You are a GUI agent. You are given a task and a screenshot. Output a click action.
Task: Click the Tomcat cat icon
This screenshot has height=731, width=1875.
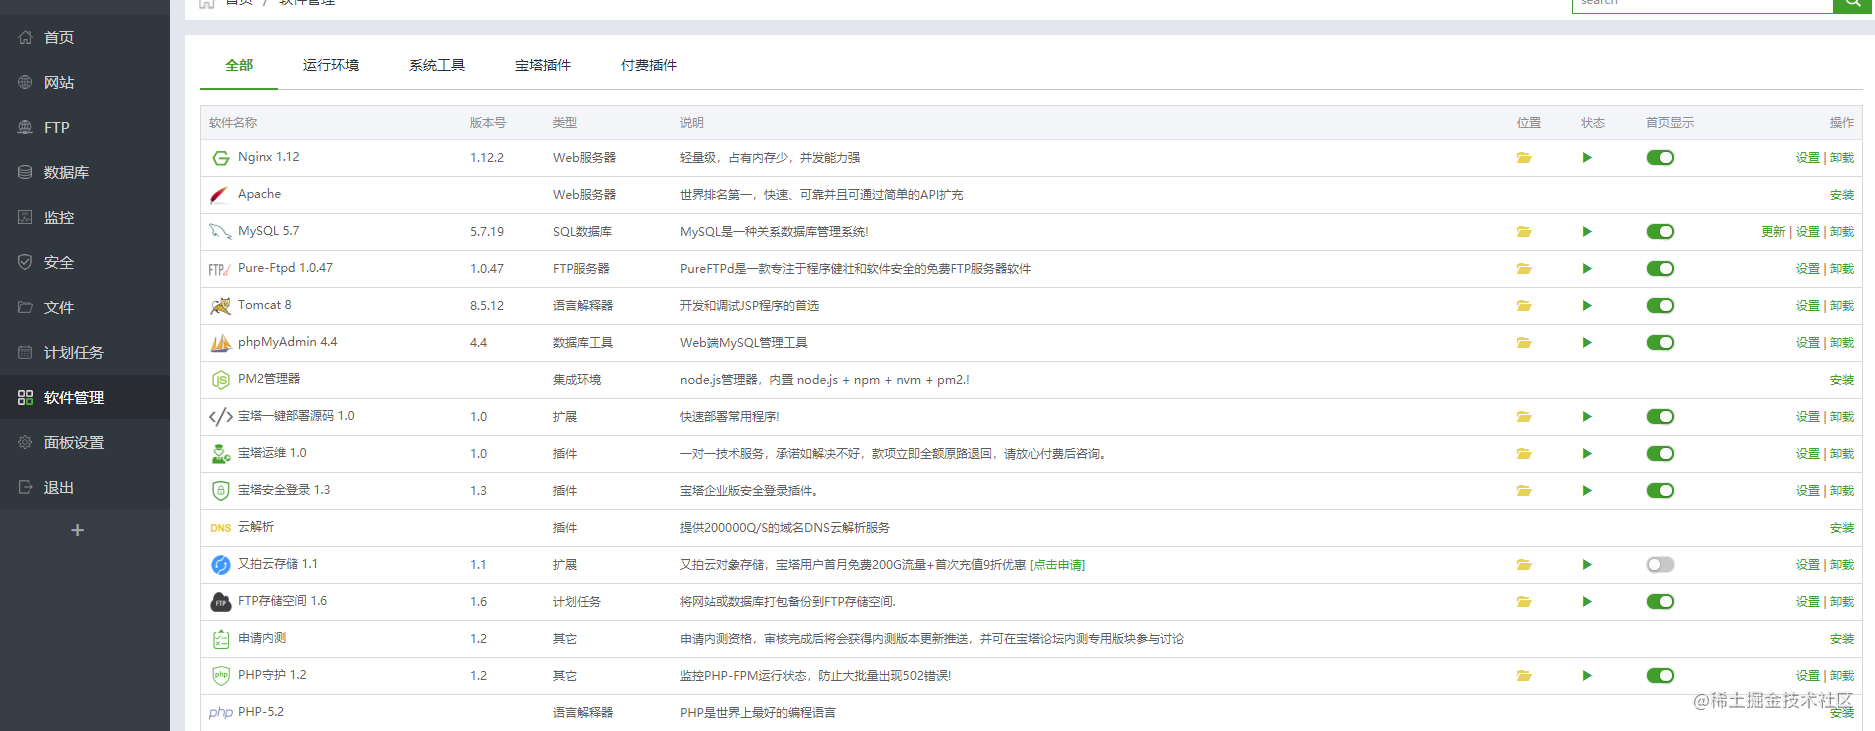(x=220, y=306)
